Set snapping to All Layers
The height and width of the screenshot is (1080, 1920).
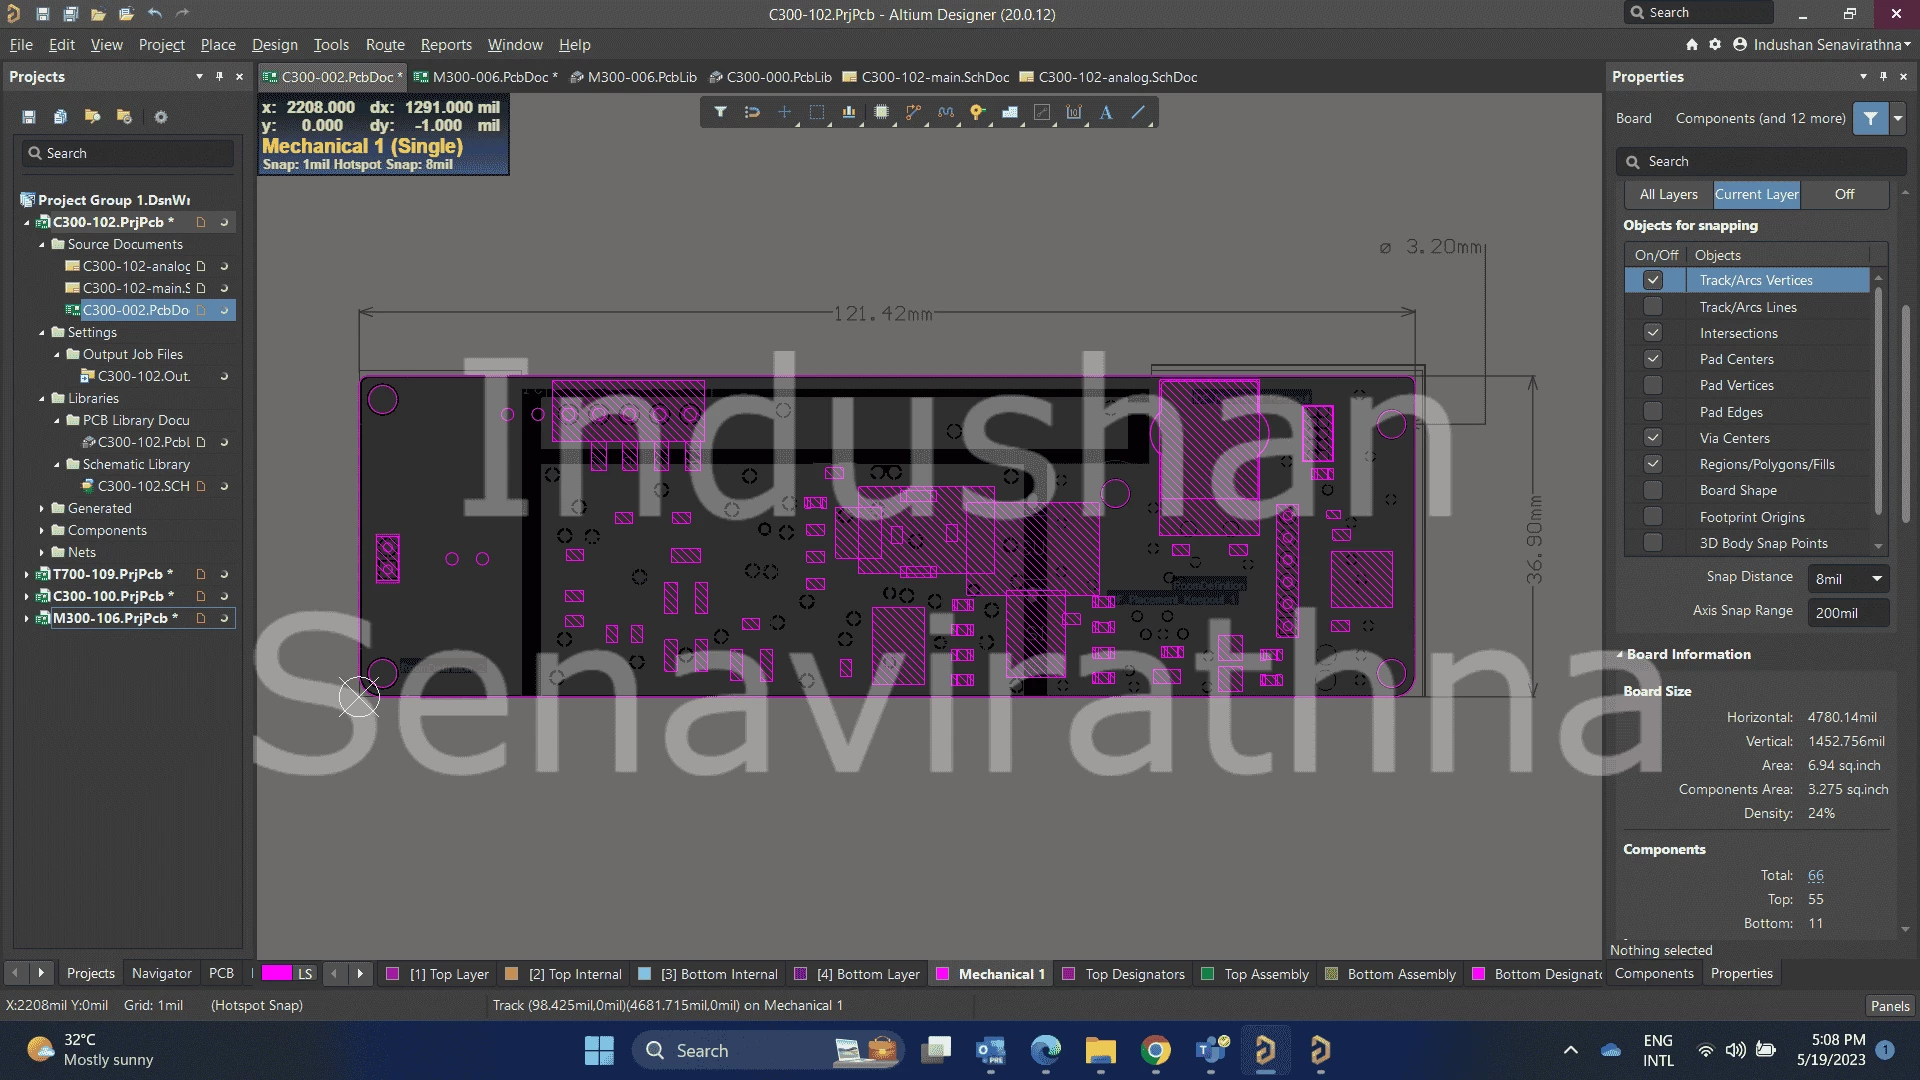[x=1668, y=195]
